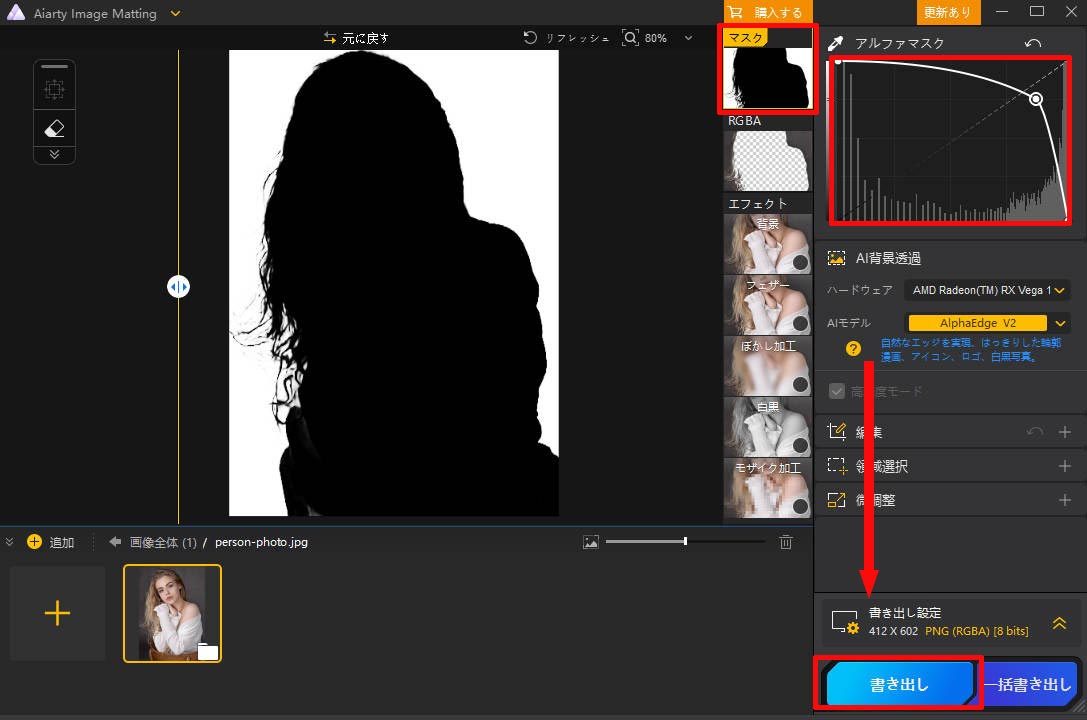
Task: Click the undo arrow in the アルファマスク panel
Action: point(1034,42)
